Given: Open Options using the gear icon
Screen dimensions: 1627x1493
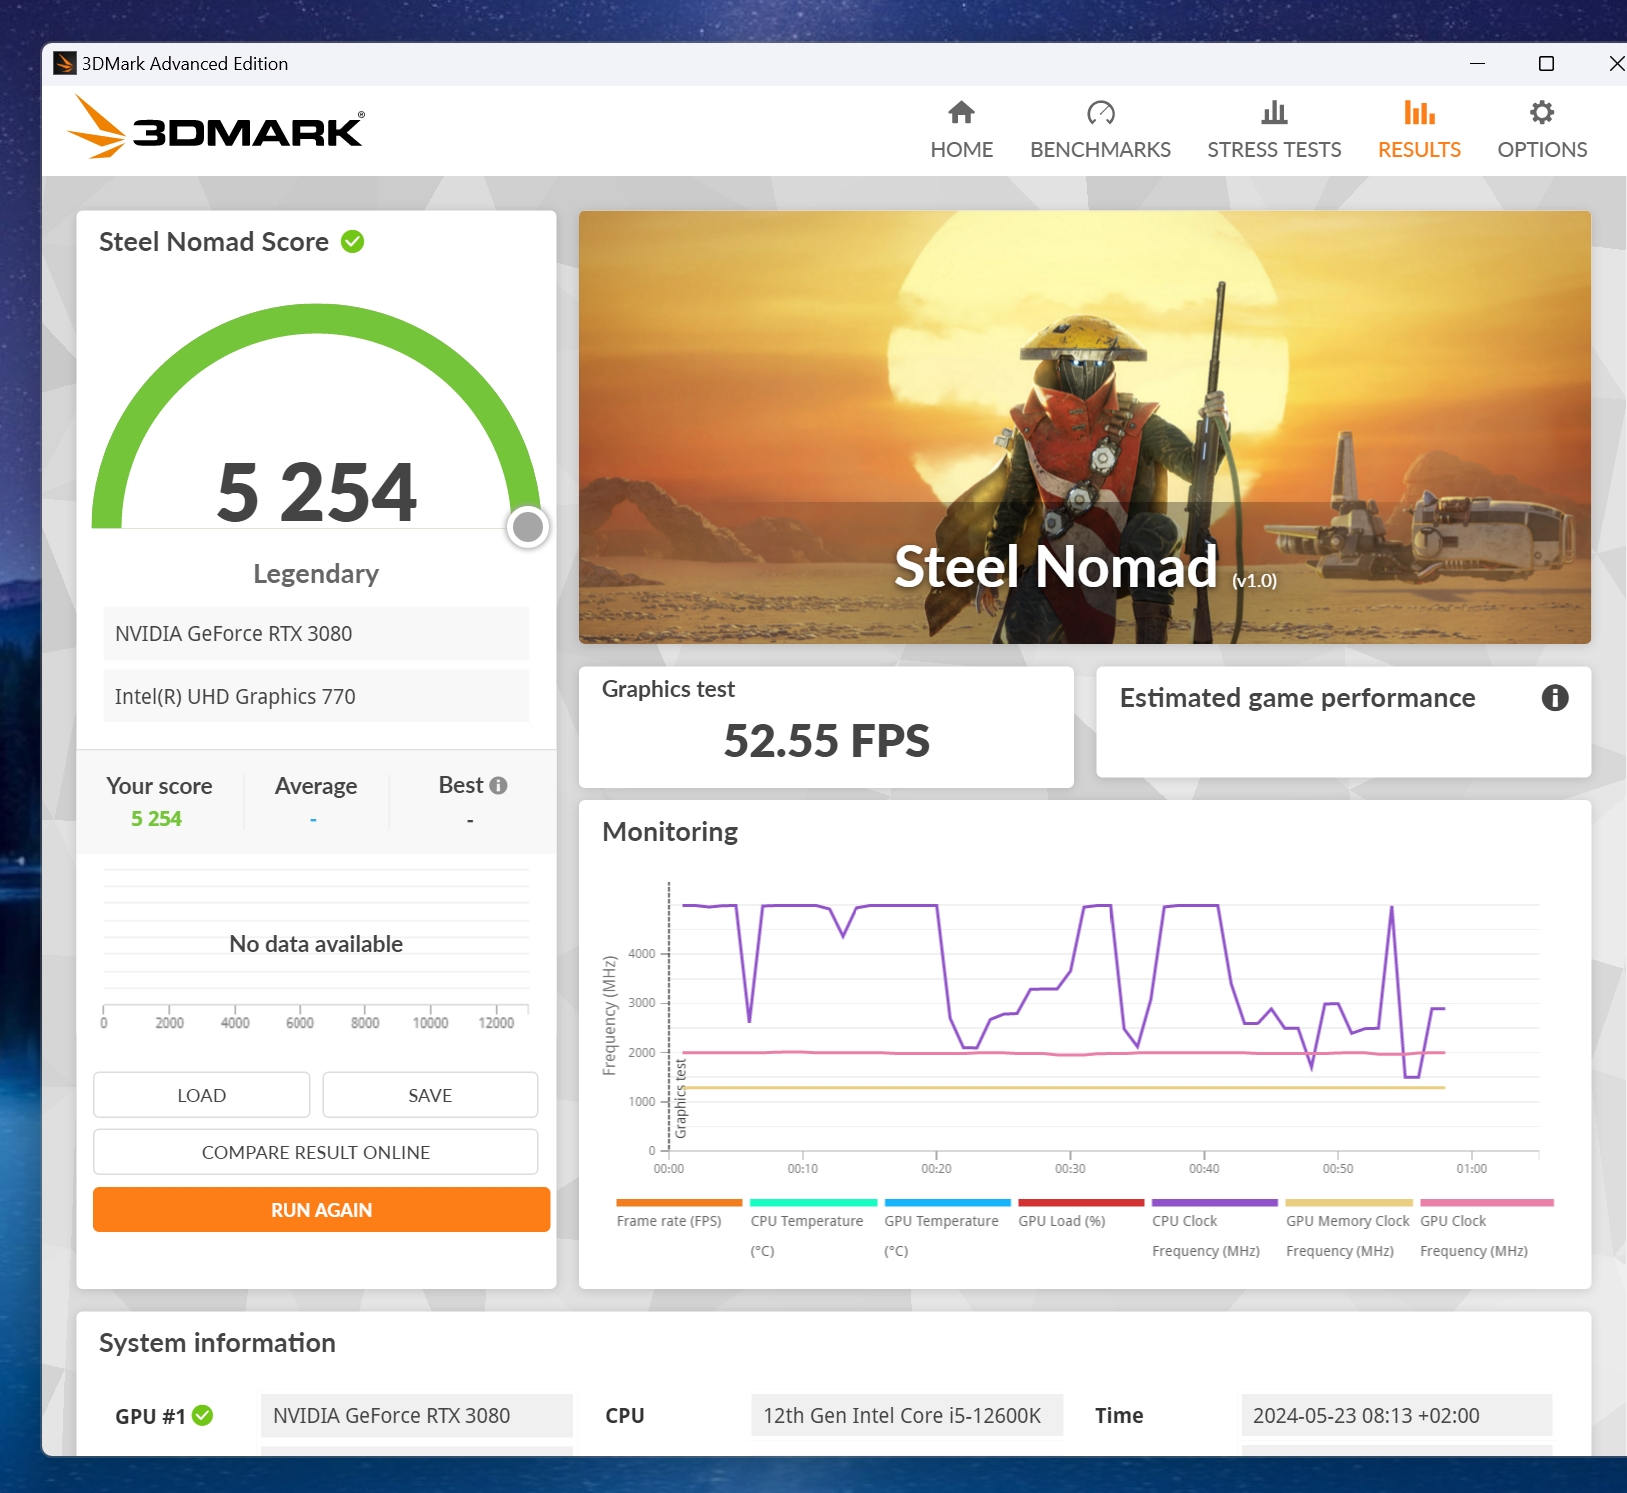Looking at the screenshot, I should tap(1541, 113).
